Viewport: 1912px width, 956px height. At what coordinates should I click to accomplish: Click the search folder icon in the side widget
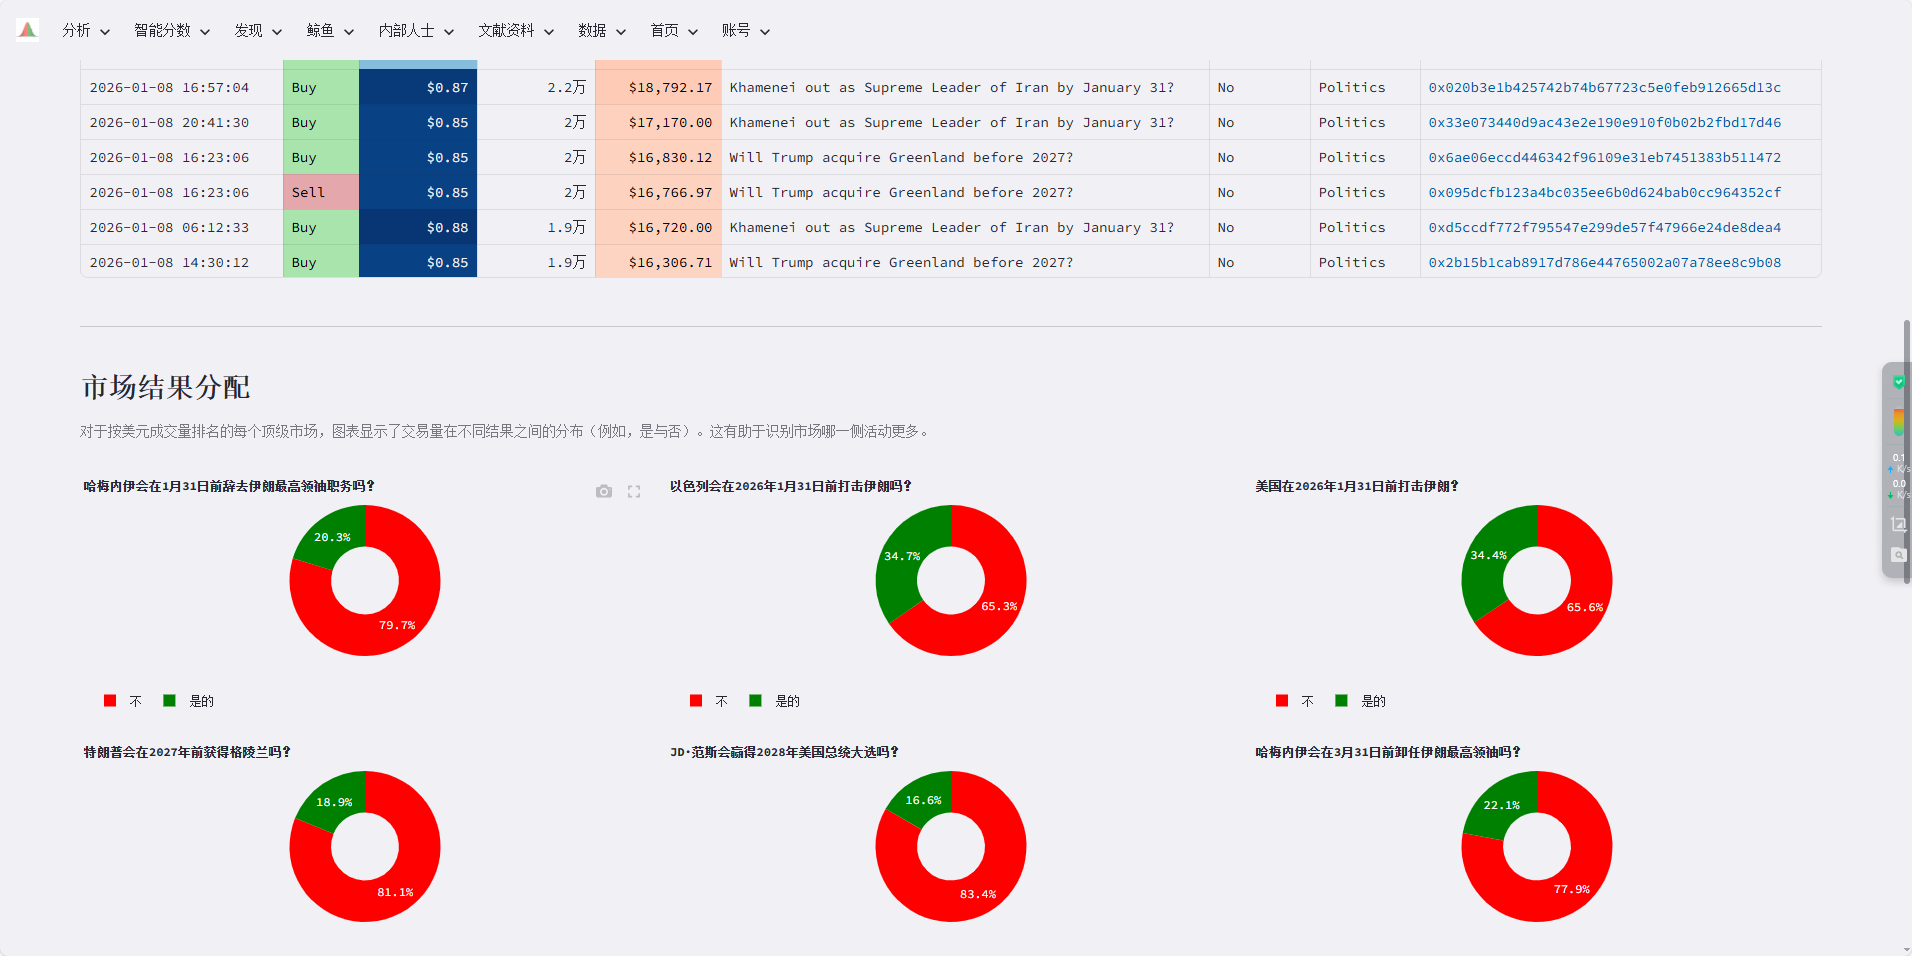tap(1898, 555)
